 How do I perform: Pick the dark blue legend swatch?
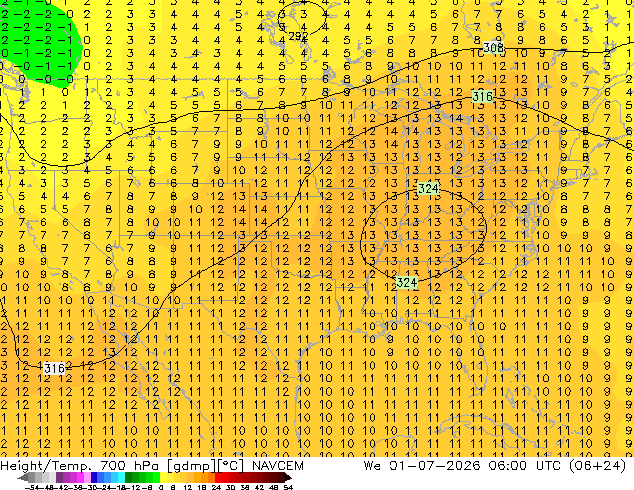pyautogui.click(x=94, y=478)
